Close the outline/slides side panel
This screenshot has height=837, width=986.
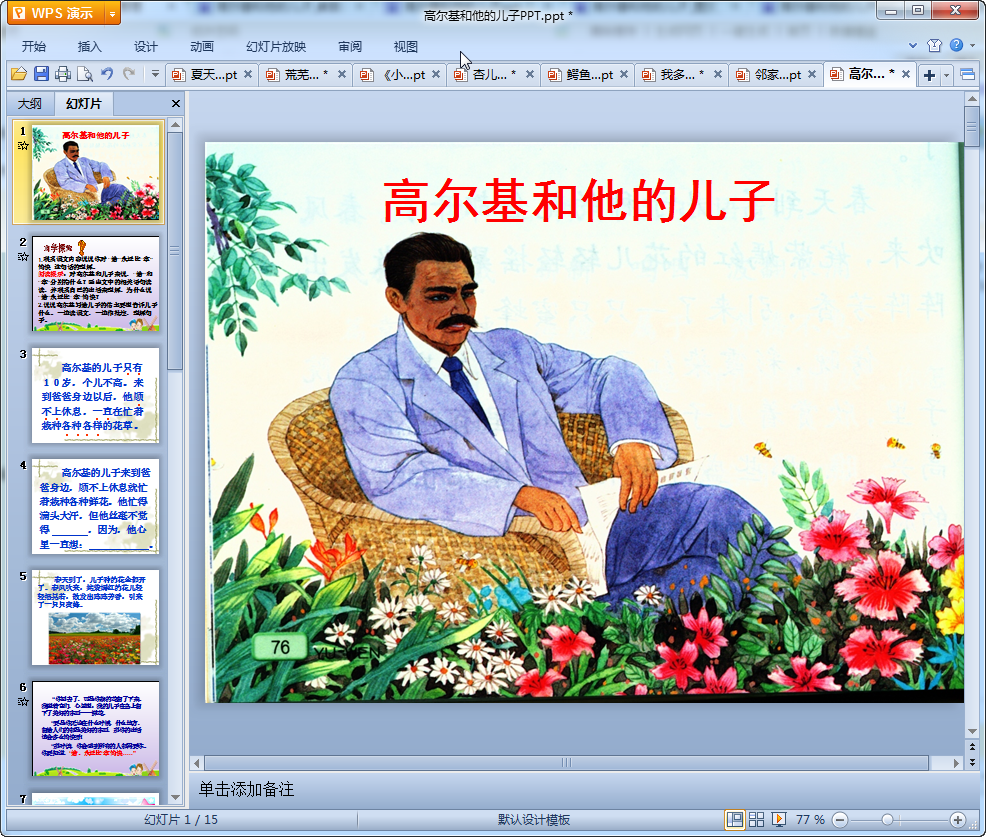[x=176, y=104]
